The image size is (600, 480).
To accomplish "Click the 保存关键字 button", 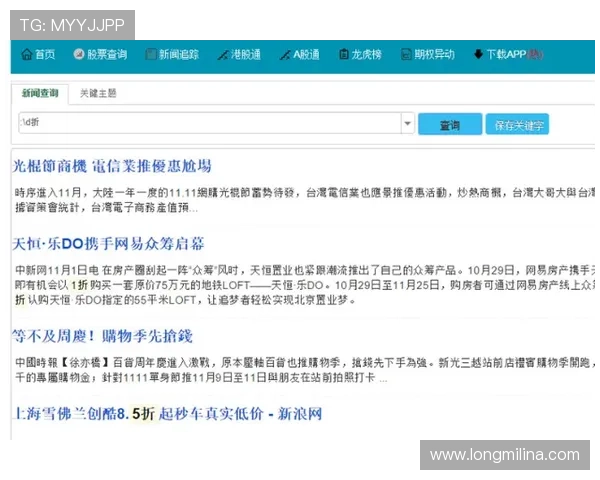I will (517, 124).
